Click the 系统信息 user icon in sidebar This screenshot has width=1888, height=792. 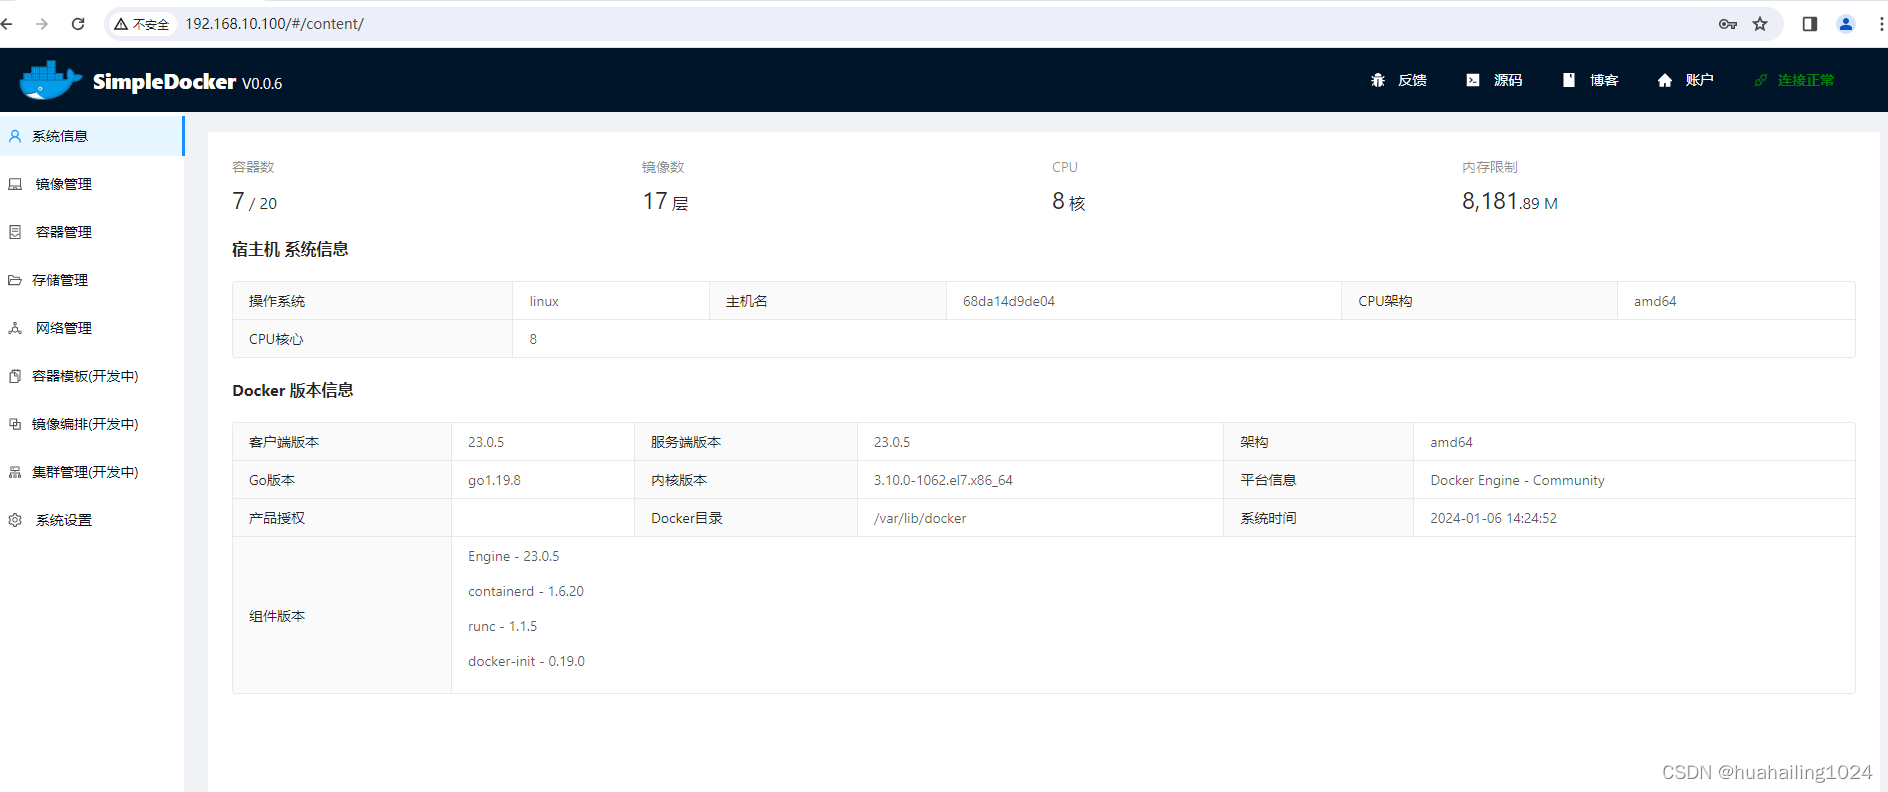click(x=15, y=136)
